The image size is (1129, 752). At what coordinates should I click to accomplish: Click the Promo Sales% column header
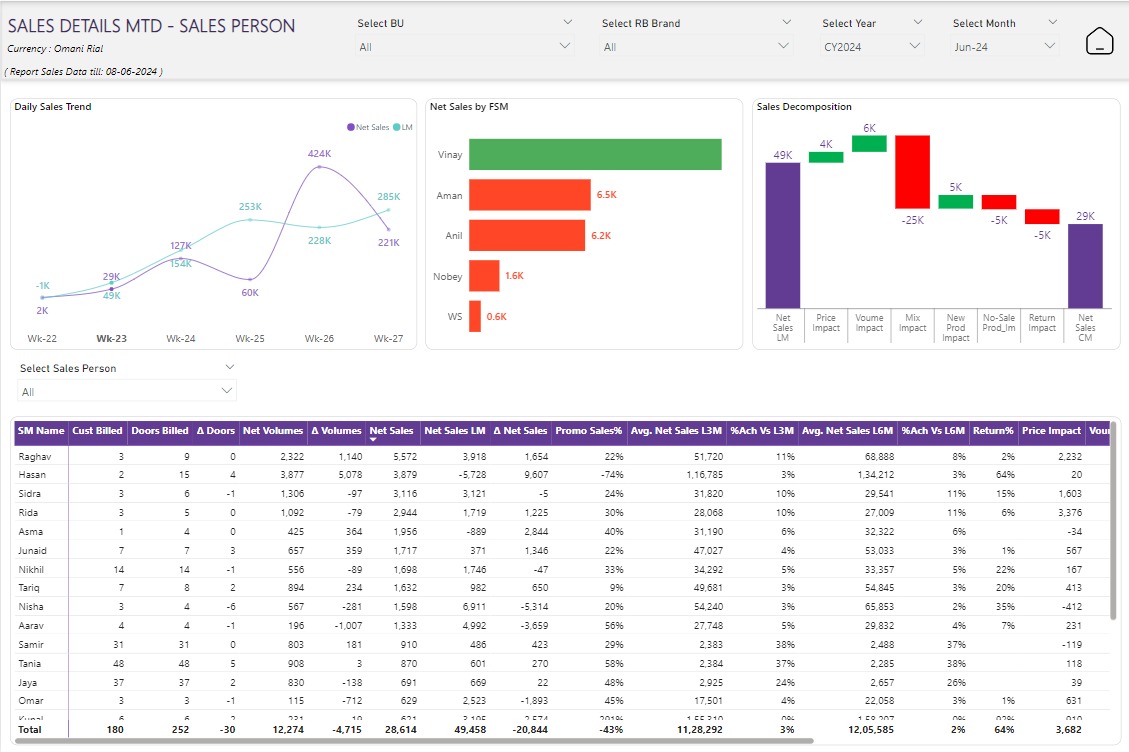click(x=587, y=431)
